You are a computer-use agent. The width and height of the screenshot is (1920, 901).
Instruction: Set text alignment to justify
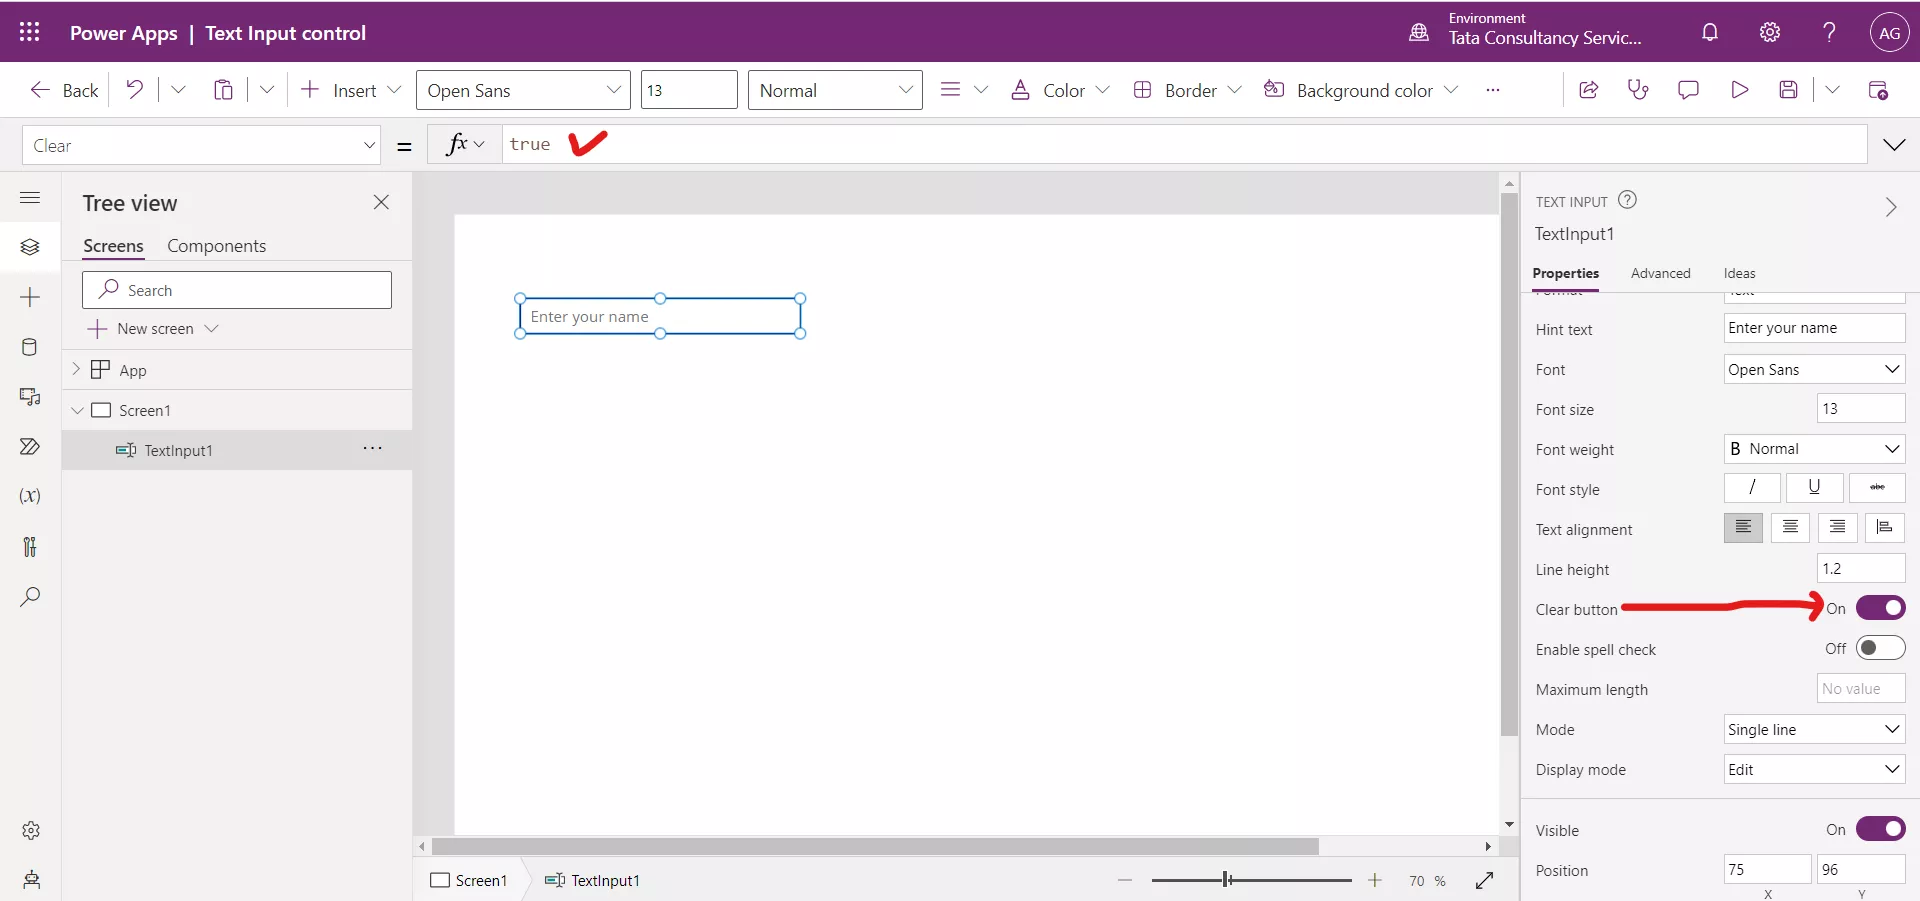(1885, 527)
